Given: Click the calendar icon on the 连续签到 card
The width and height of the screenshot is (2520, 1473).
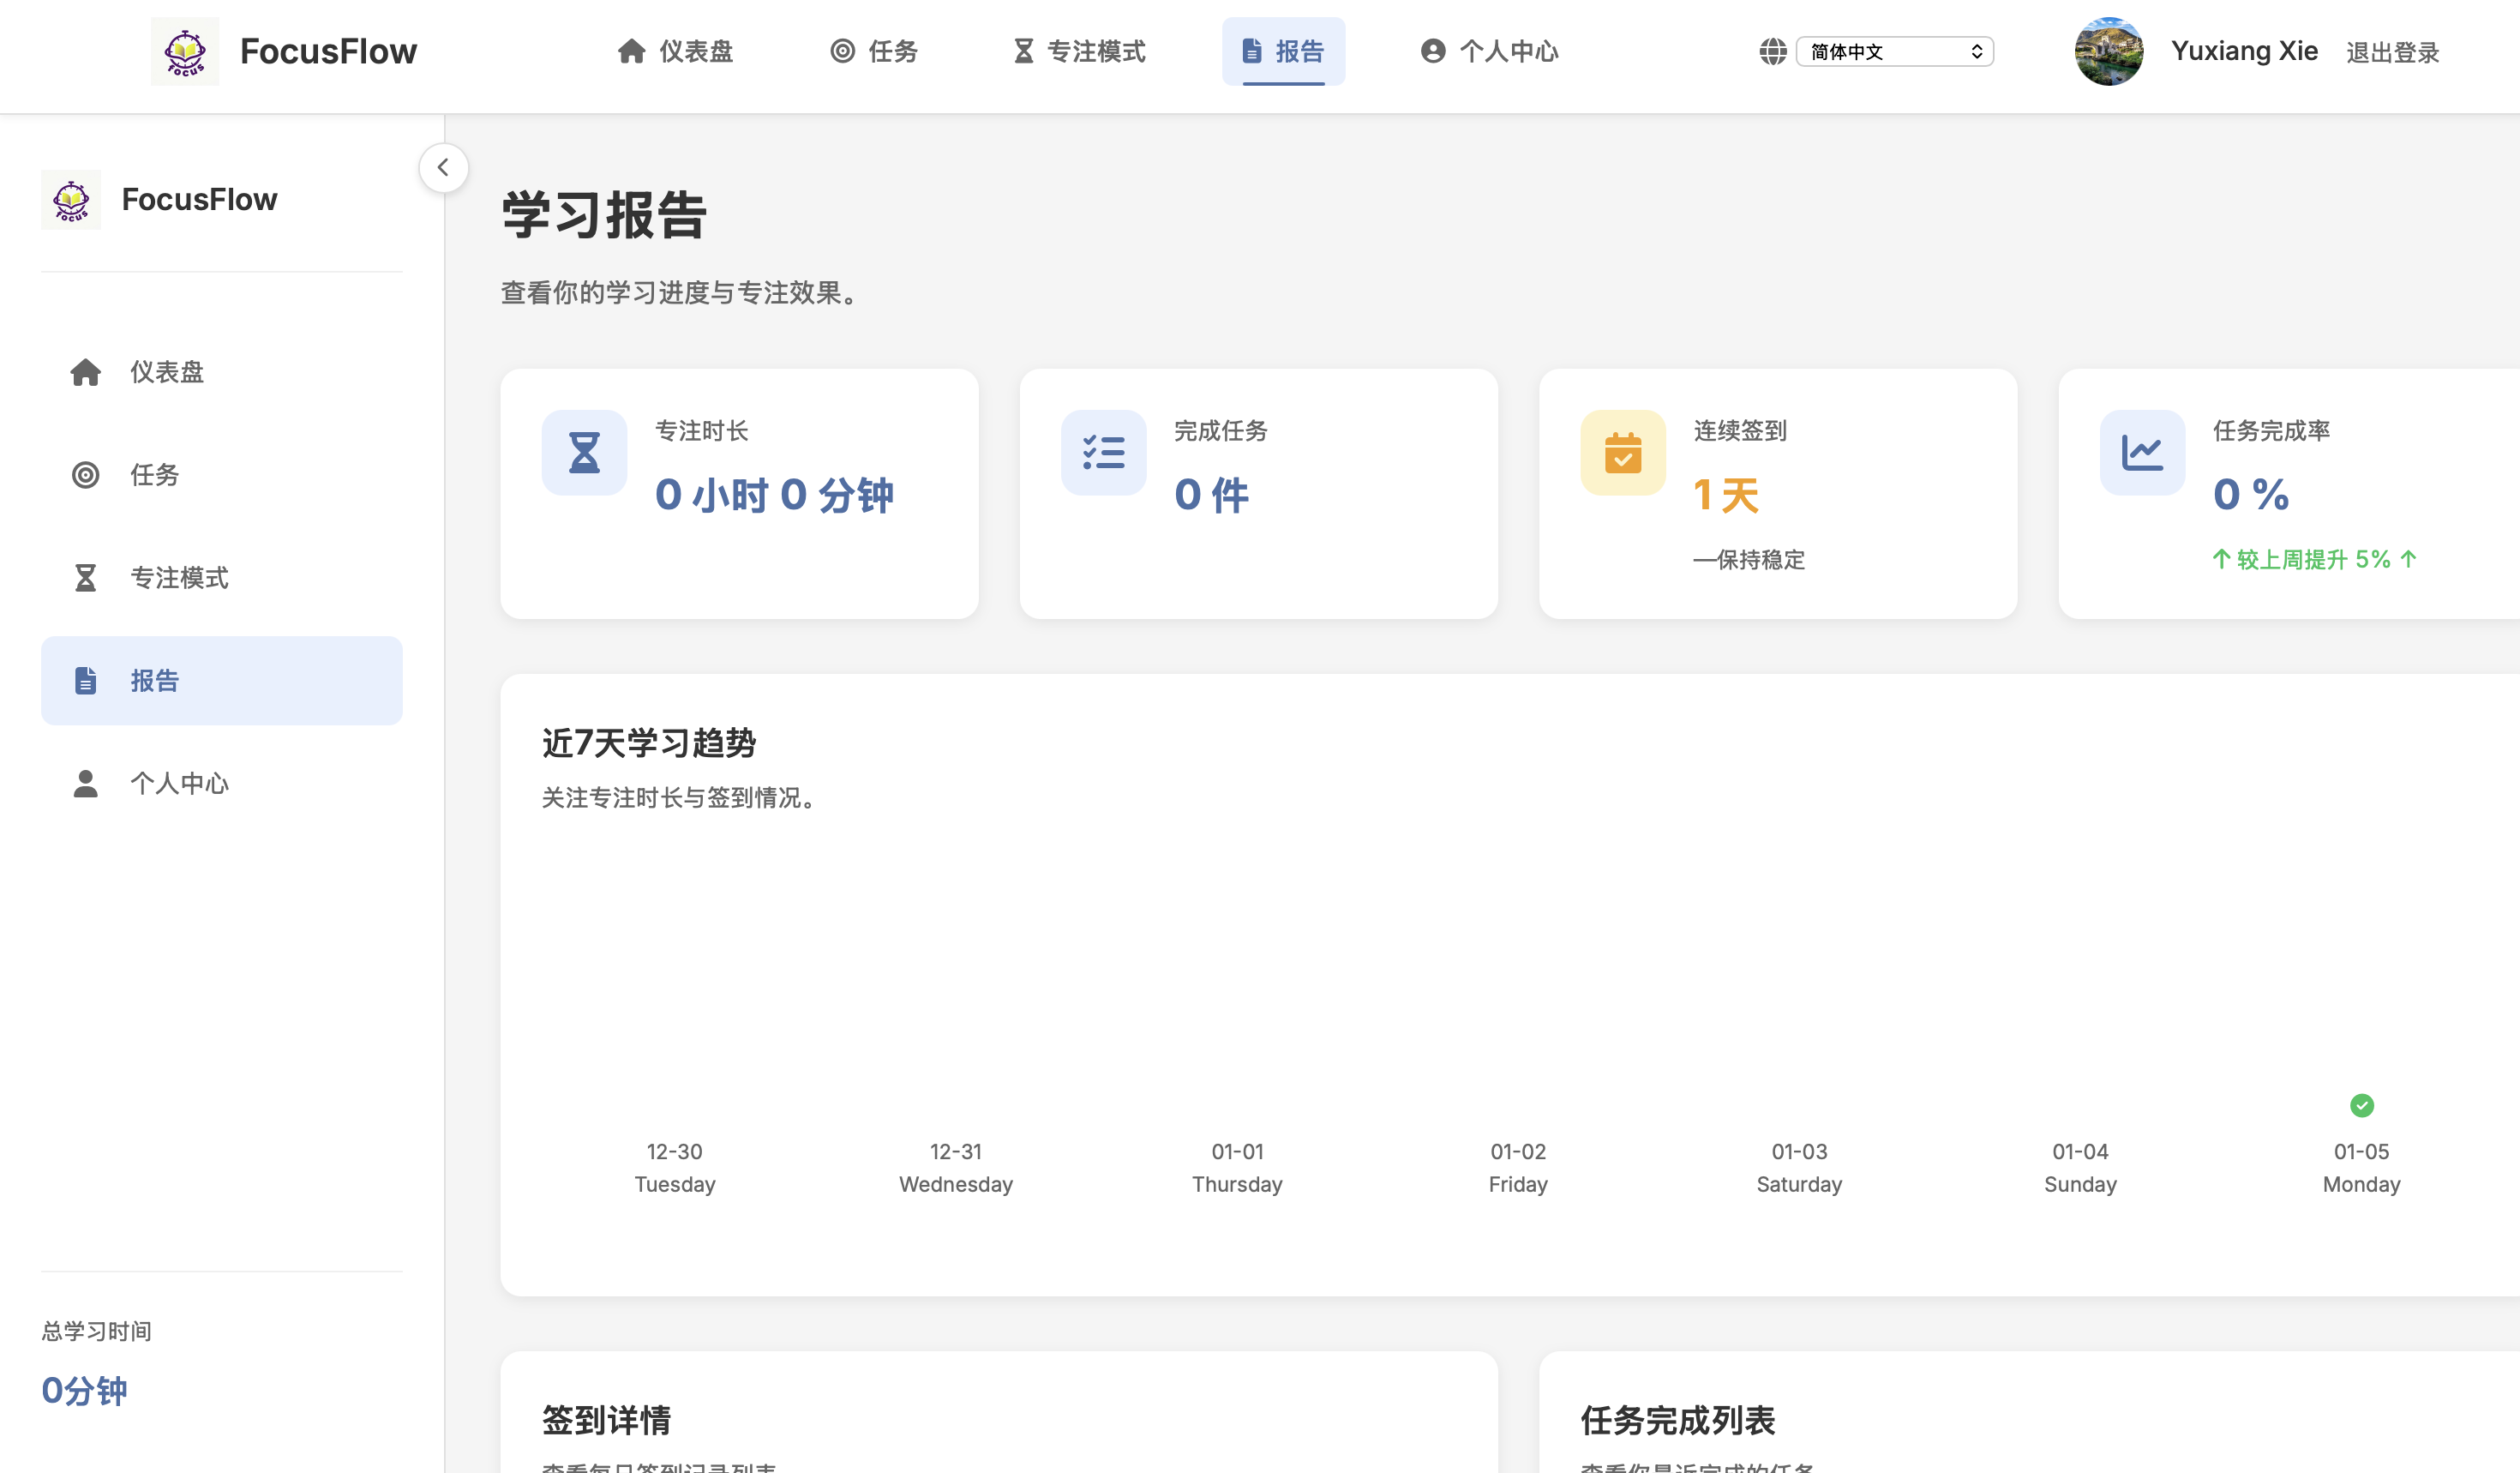Looking at the screenshot, I should 1622,452.
